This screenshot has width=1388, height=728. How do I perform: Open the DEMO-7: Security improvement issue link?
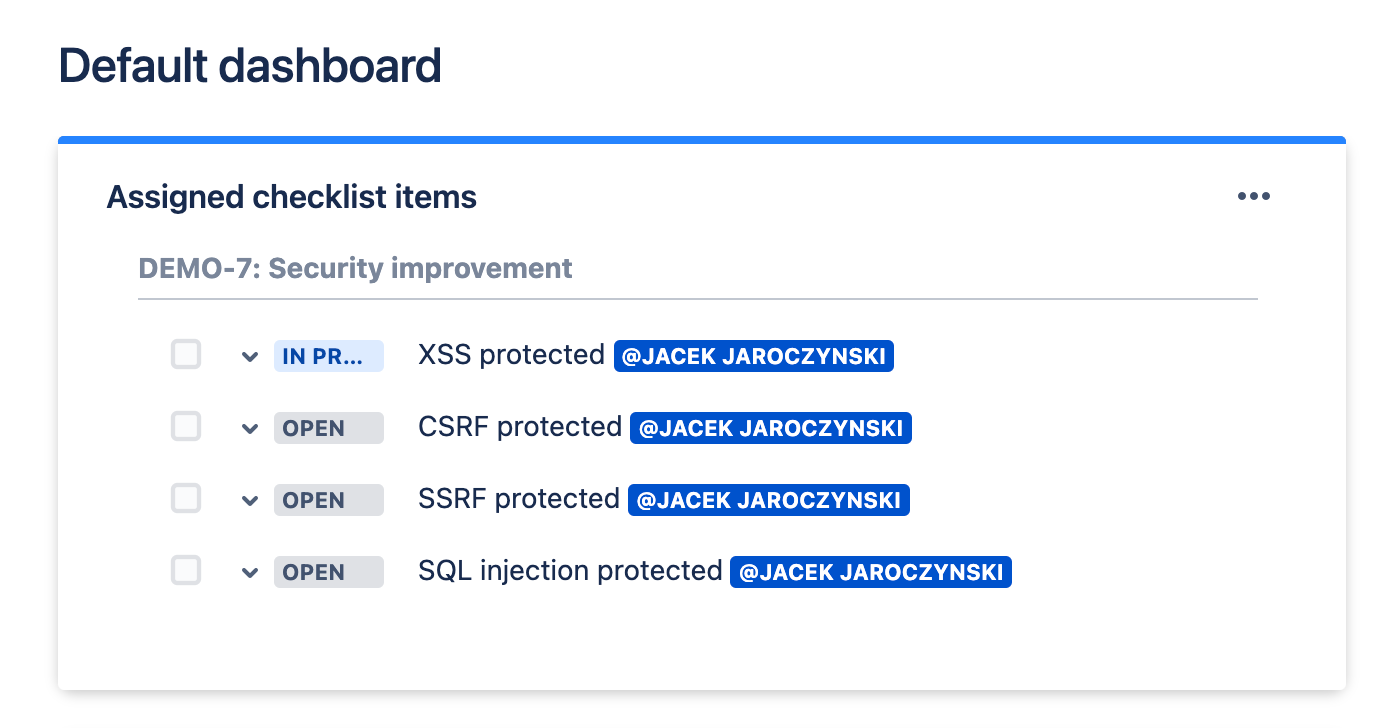point(355,268)
